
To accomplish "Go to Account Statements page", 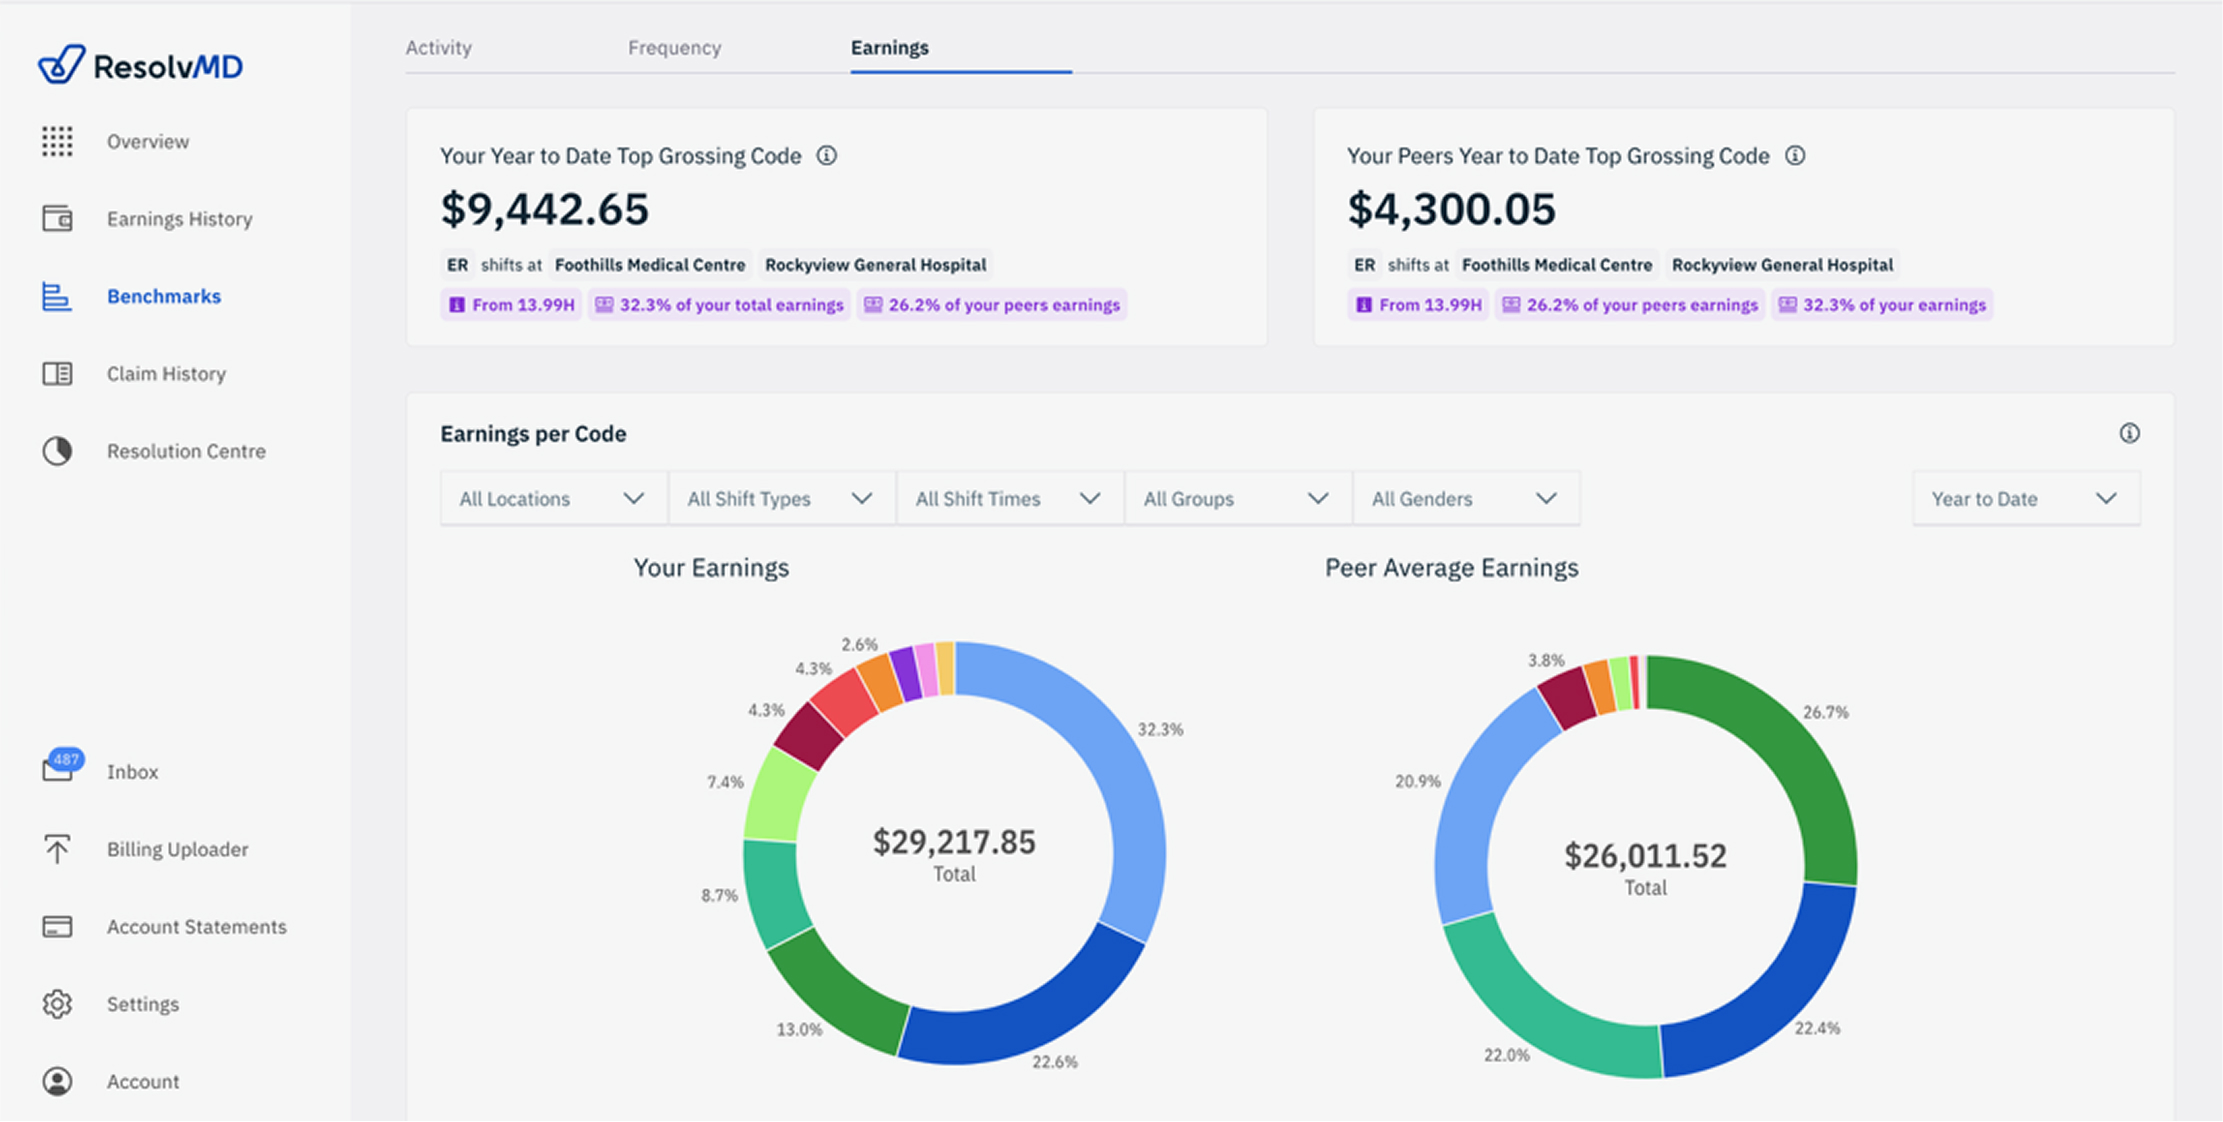I will click(196, 926).
